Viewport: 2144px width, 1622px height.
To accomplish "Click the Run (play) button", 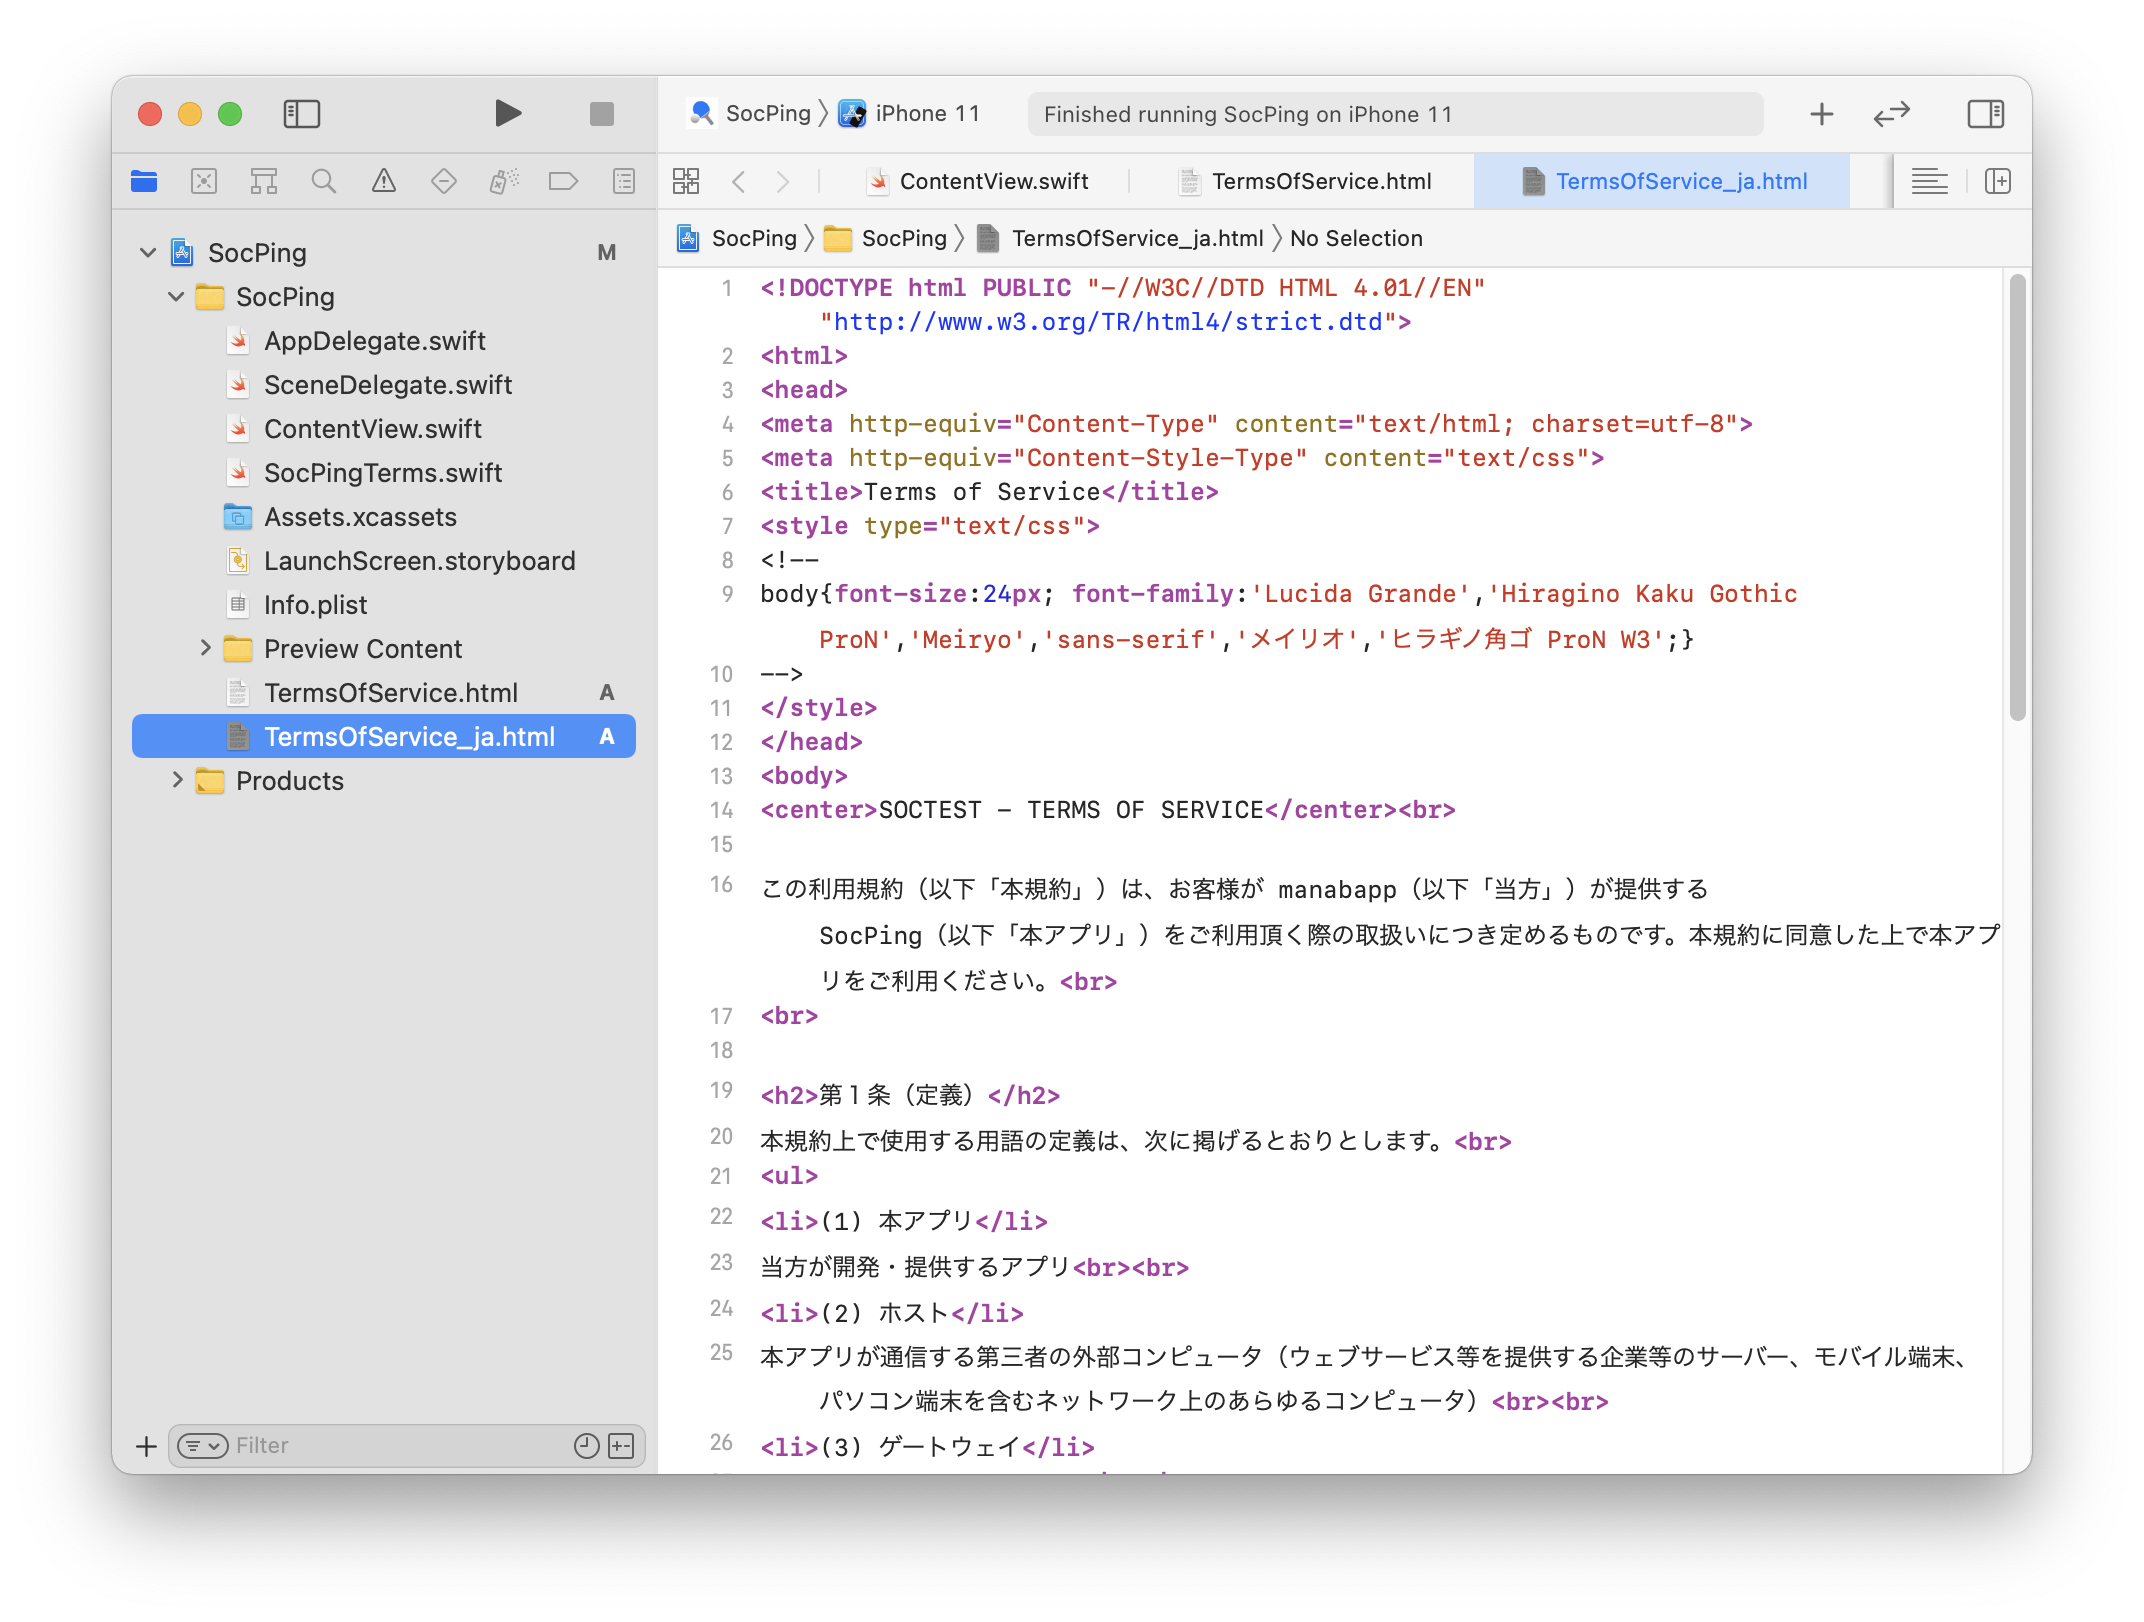I will pyautogui.click(x=508, y=113).
